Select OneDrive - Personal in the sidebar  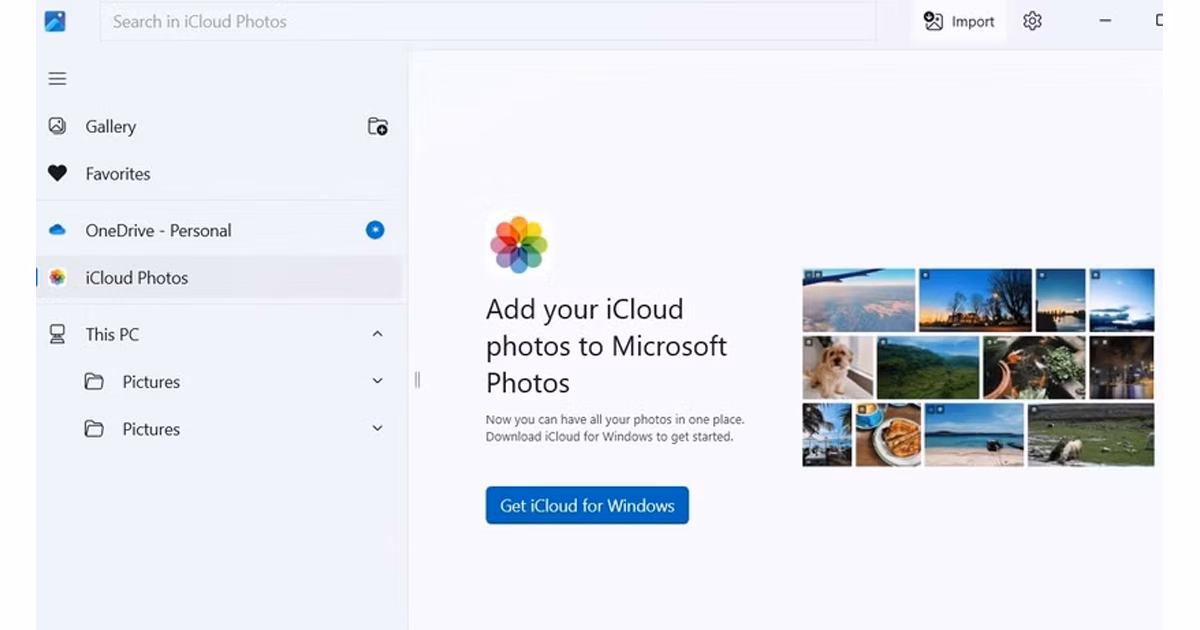(220, 230)
